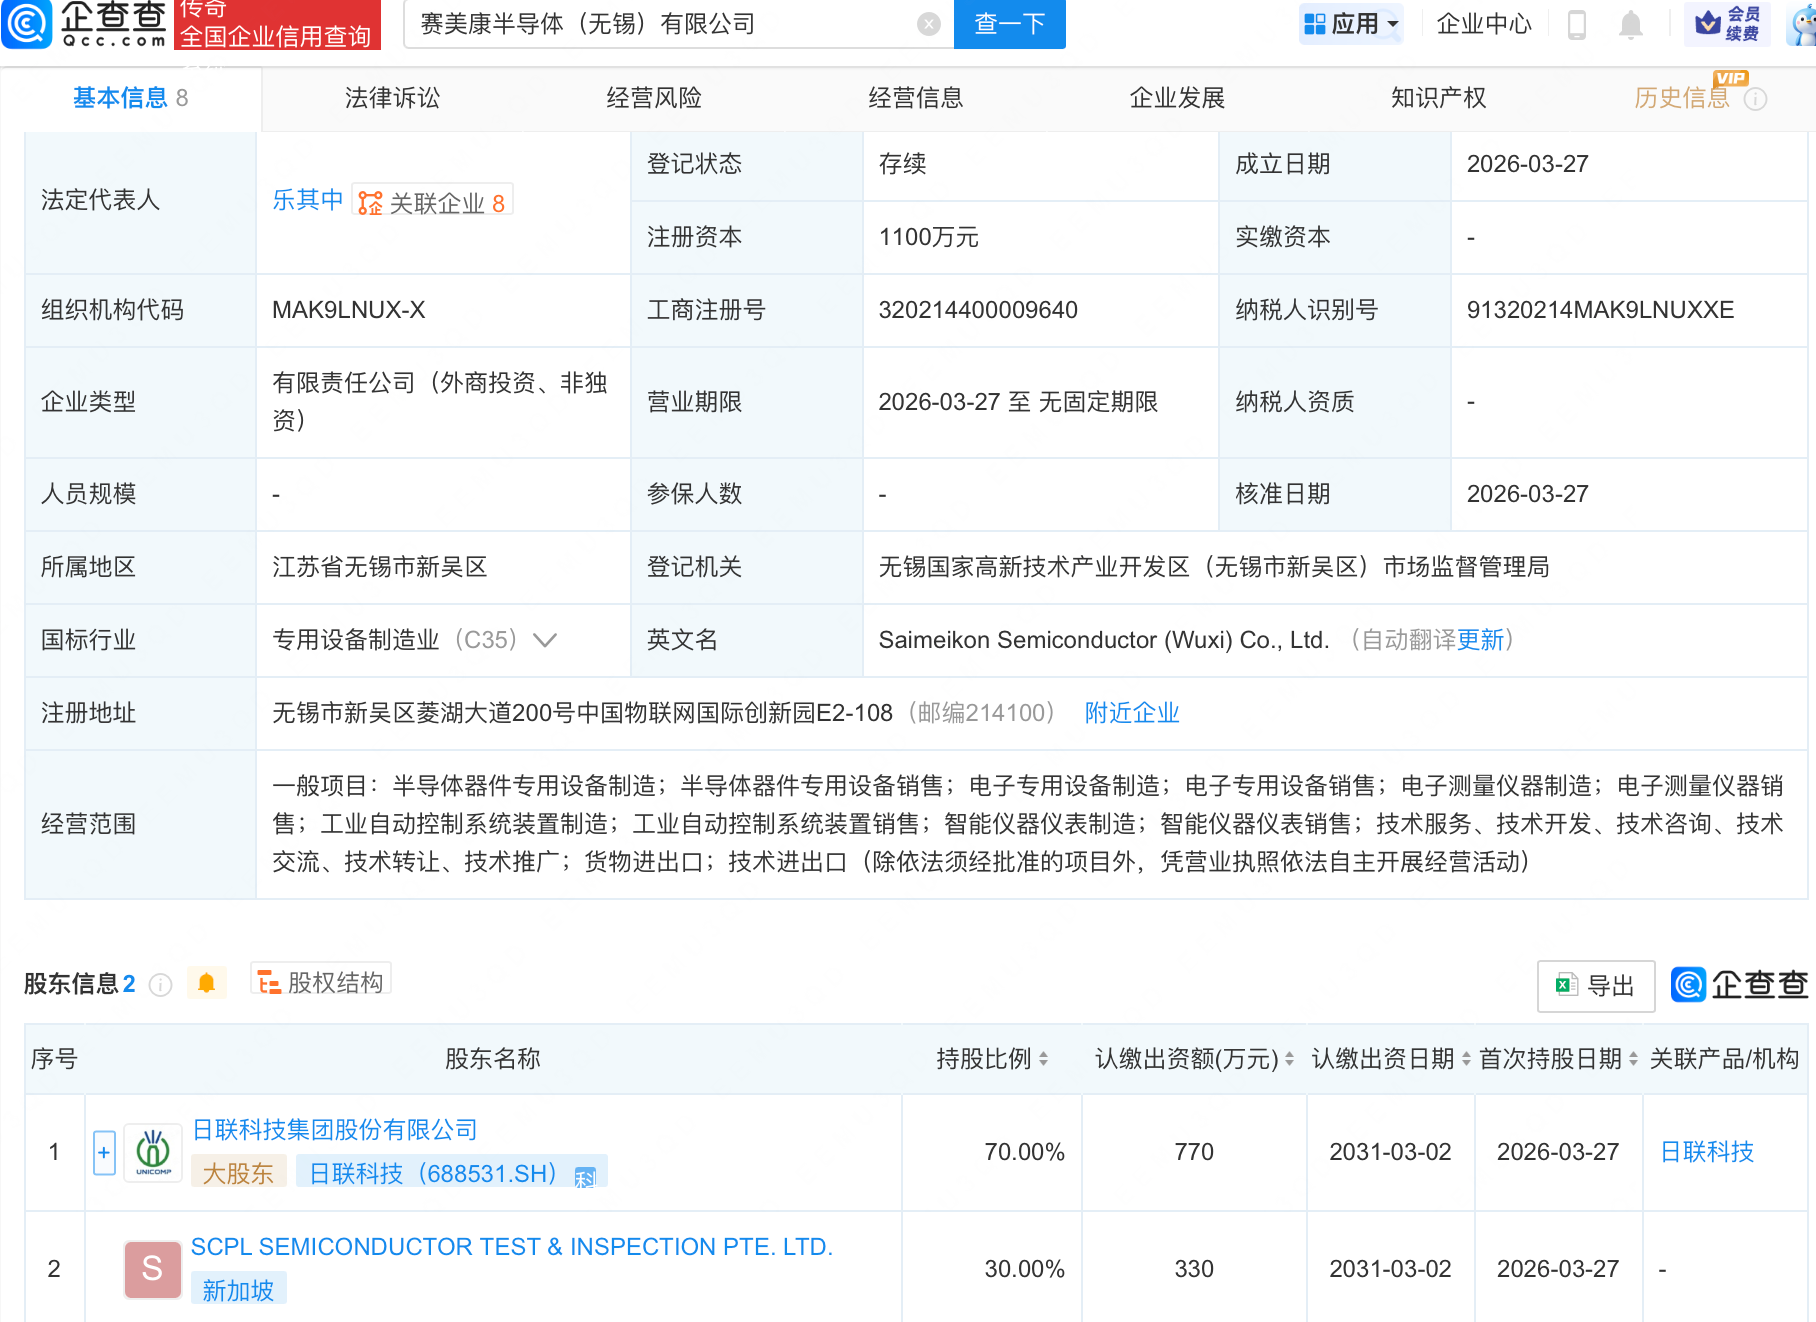Open the 应用 dropdown menu

pyautogui.click(x=1351, y=24)
